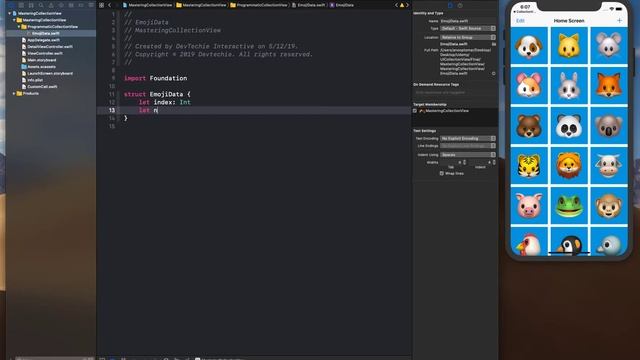The image size is (640, 360).
Task: Tap the tiger emoji cell in simulator
Action: [x=529, y=165]
